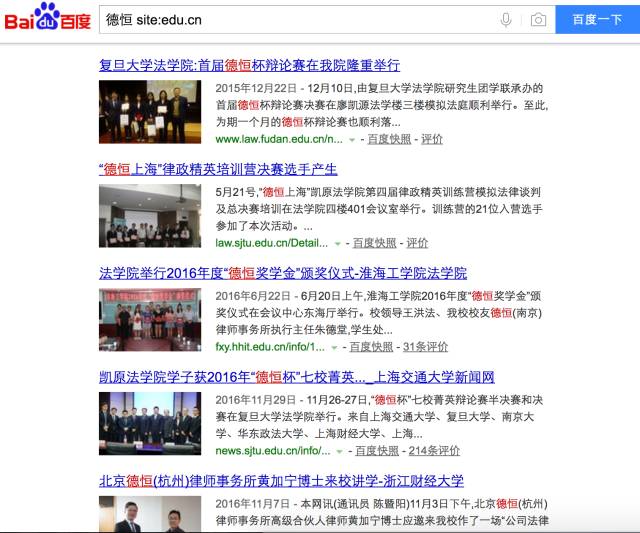Open the 淮海工学院法学院 德恒奖学金 result title
Screen dimensions: 640x533
tap(282, 273)
